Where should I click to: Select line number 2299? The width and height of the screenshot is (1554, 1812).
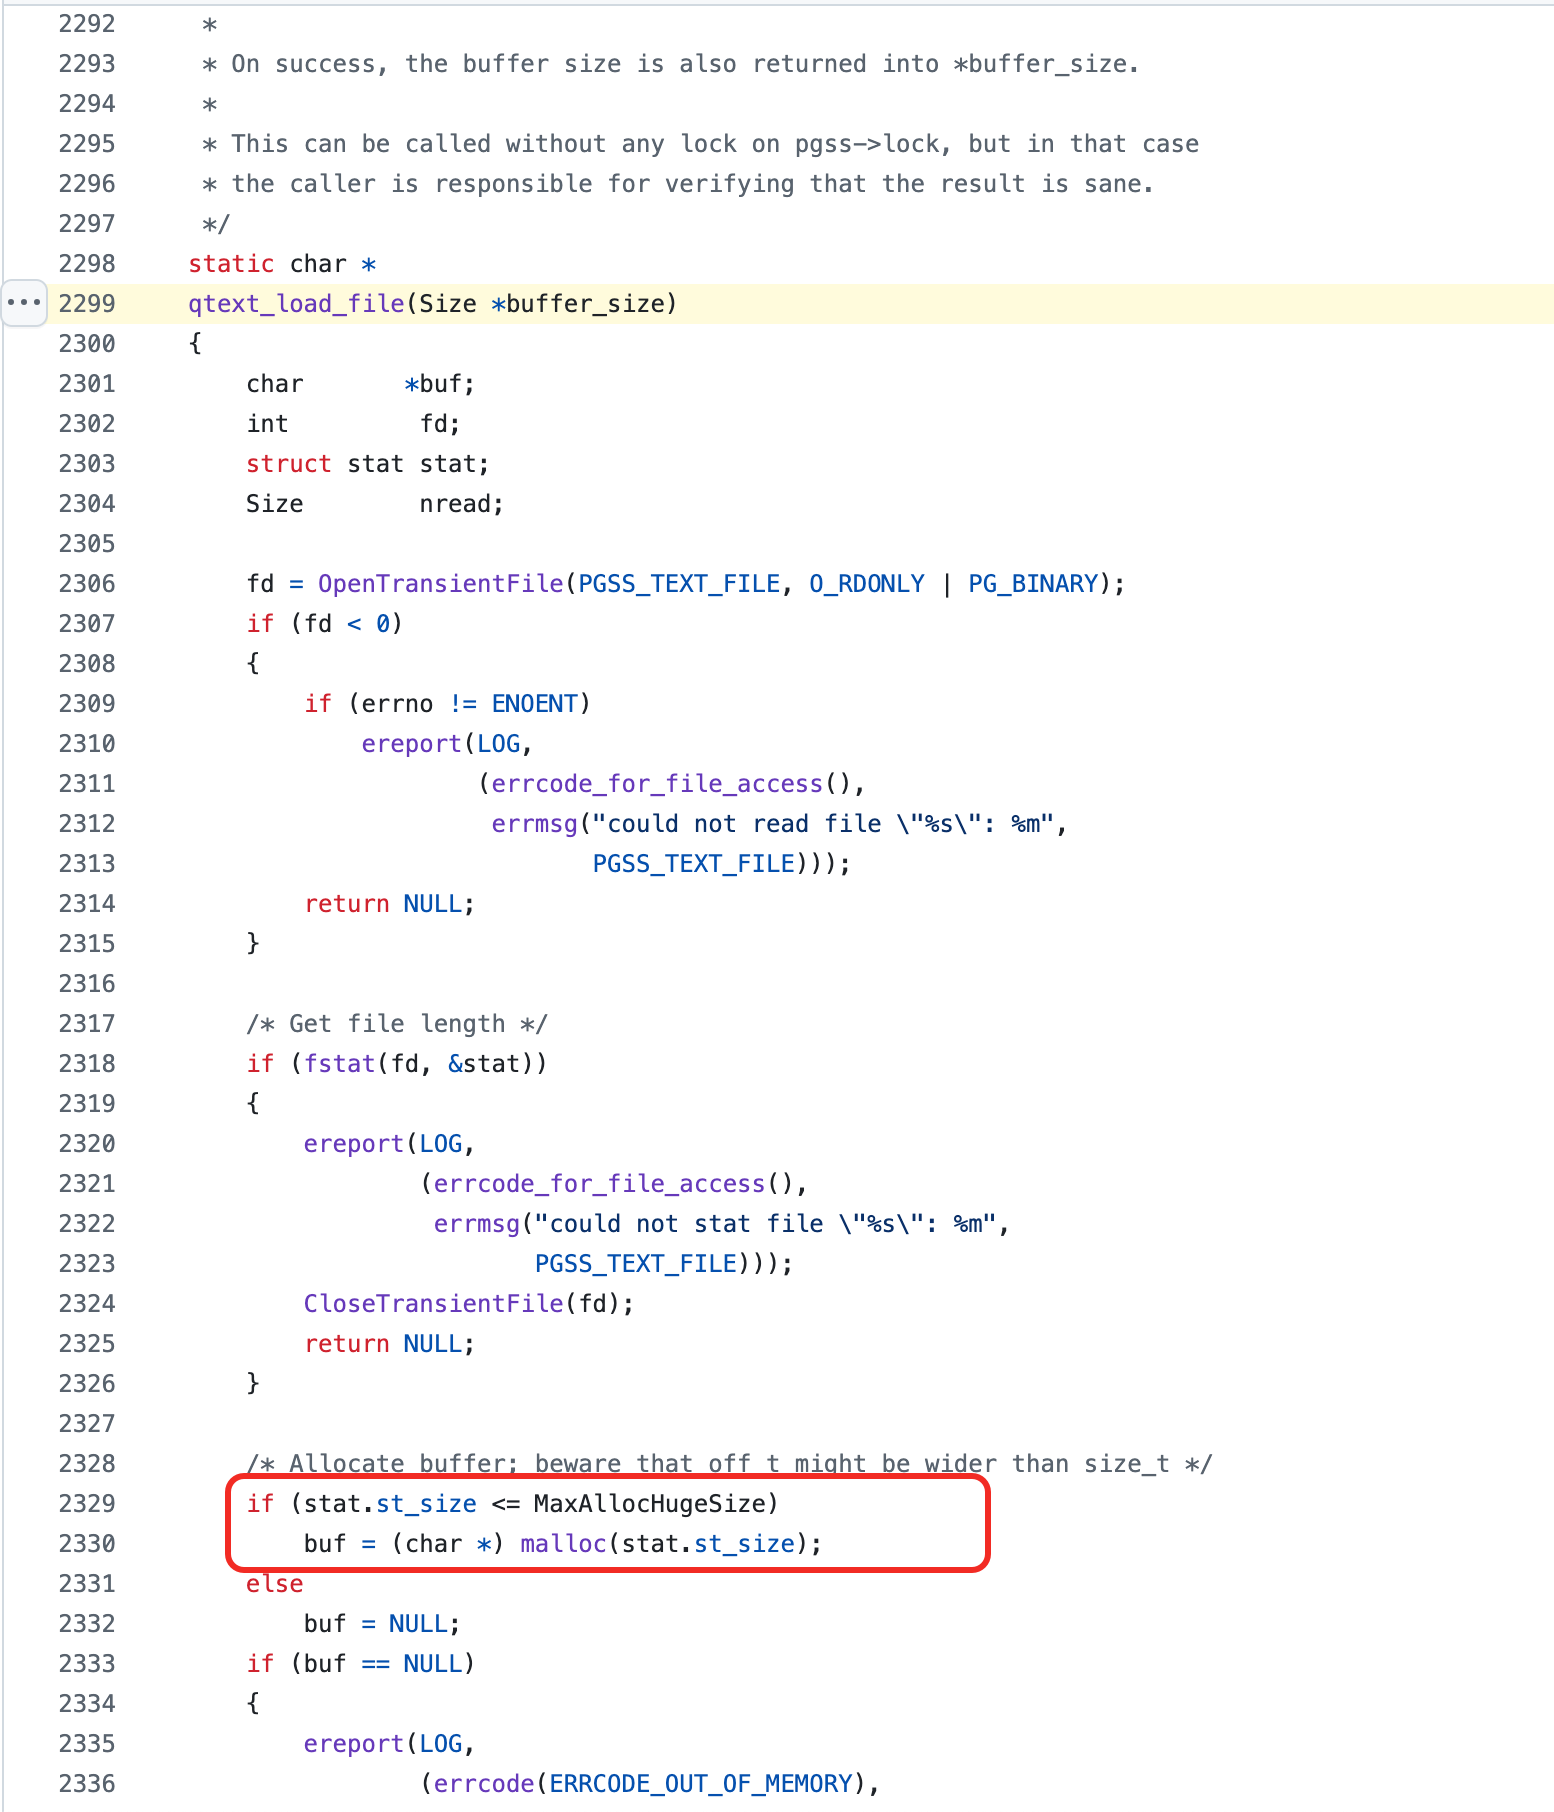pyautogui.click(x=87, y=303)
